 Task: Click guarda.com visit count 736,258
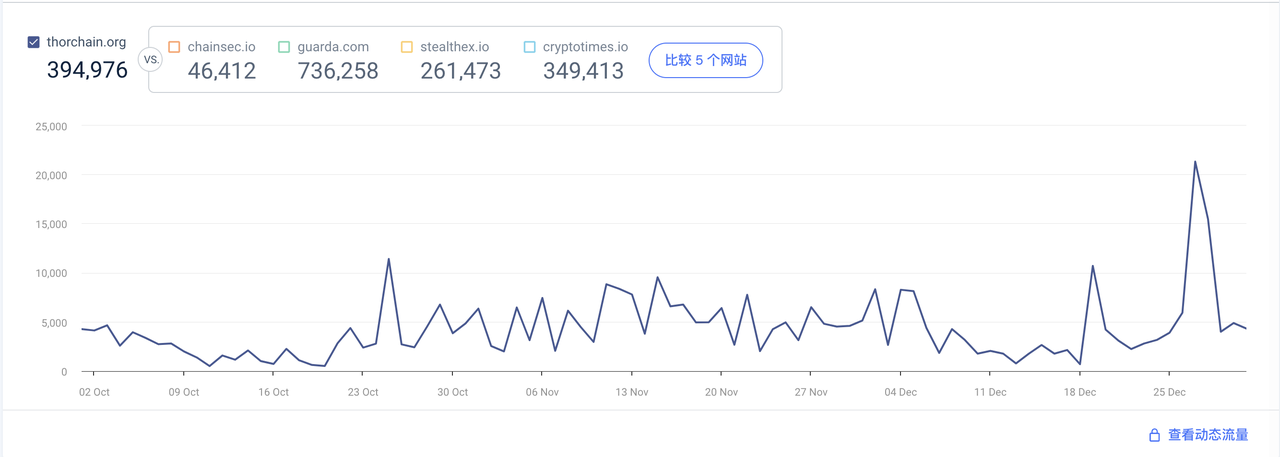click(338, 71)
